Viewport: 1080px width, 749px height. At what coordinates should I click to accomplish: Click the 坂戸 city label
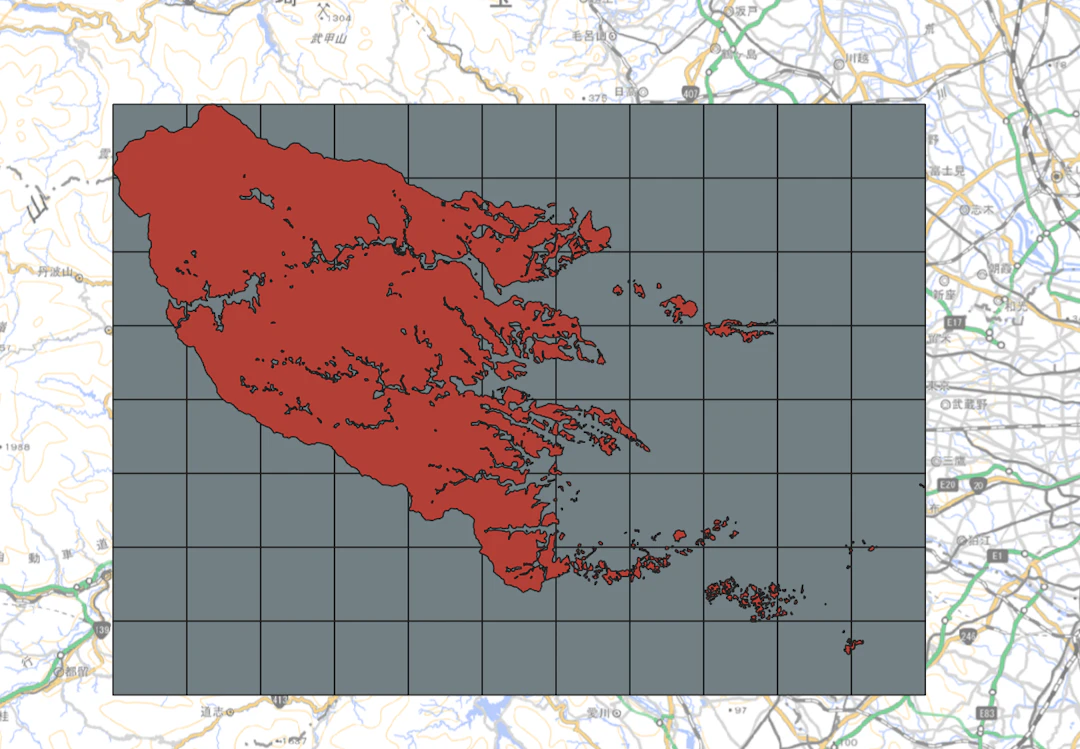(x=746, y=11)
